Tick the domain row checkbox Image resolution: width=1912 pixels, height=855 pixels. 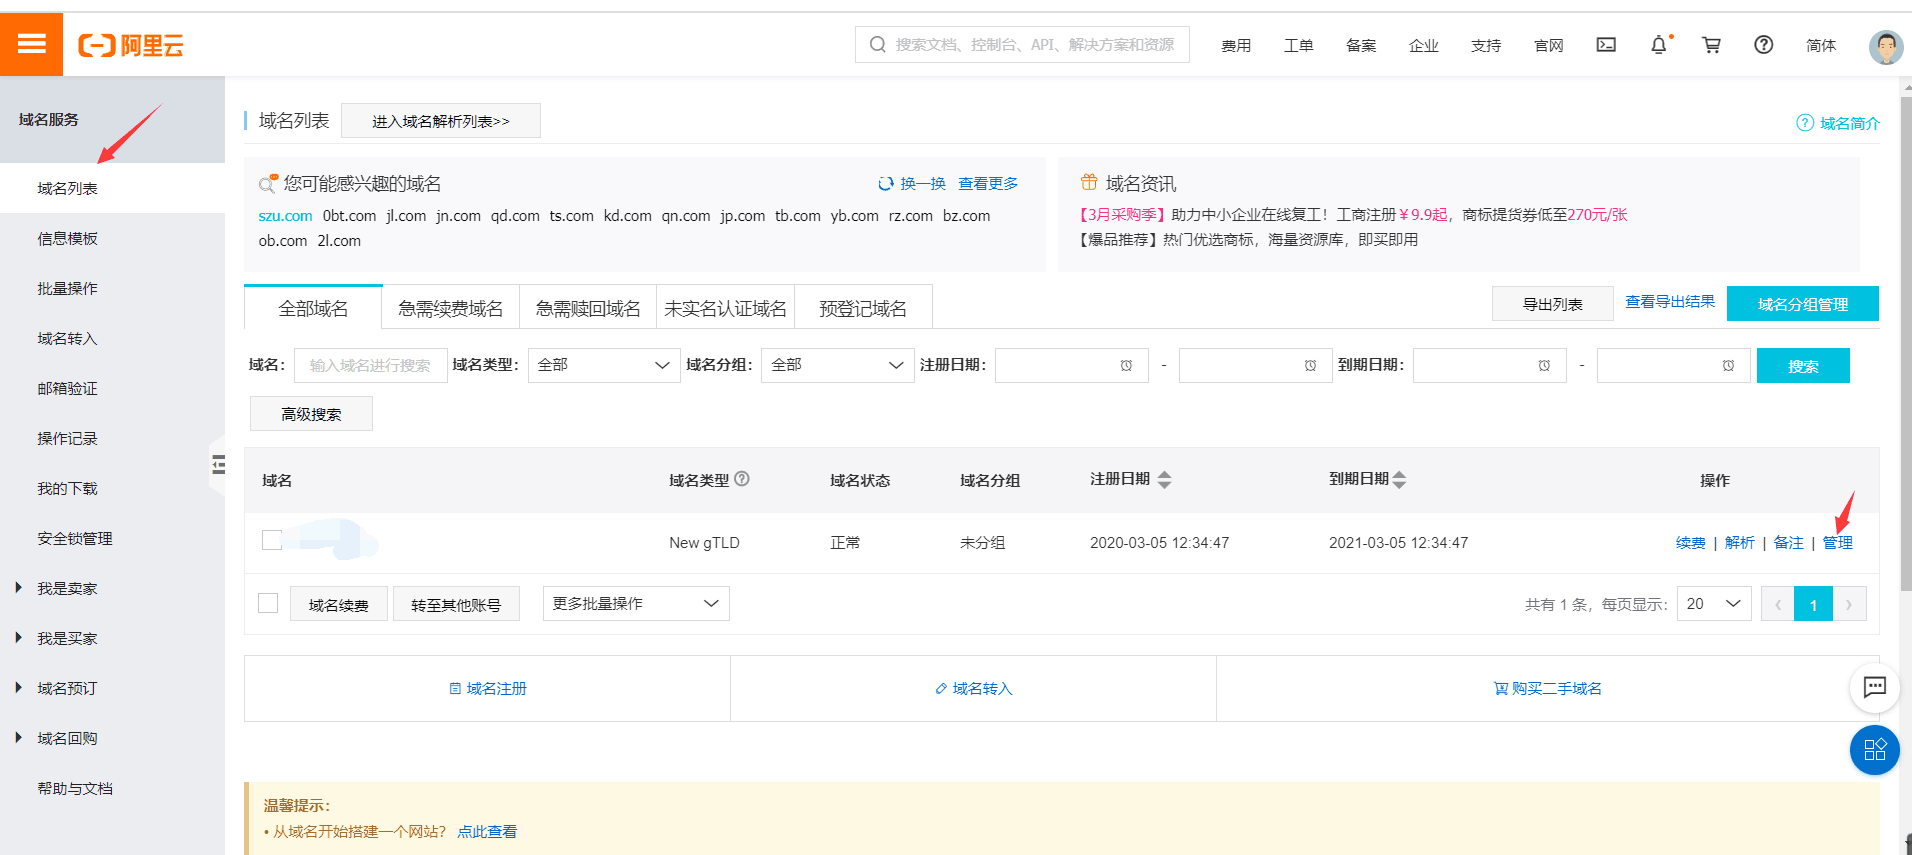[x=272, y=540]
